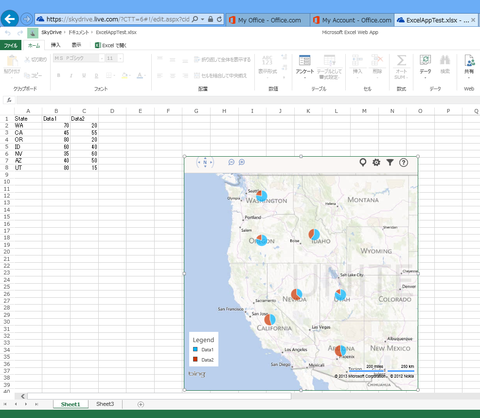Click the ドキュメント breadcrumb link
Screen dimensions: 480x418
point(79,32)
